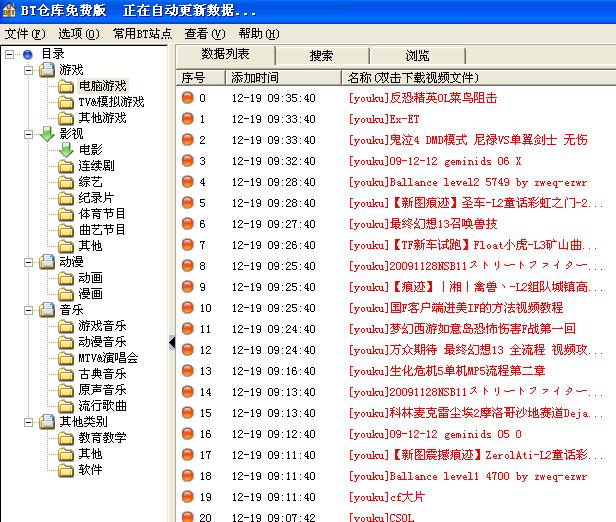Click the folder icon for 纪录片
This screenshot has height=522, width=616.
coord(66,198)
